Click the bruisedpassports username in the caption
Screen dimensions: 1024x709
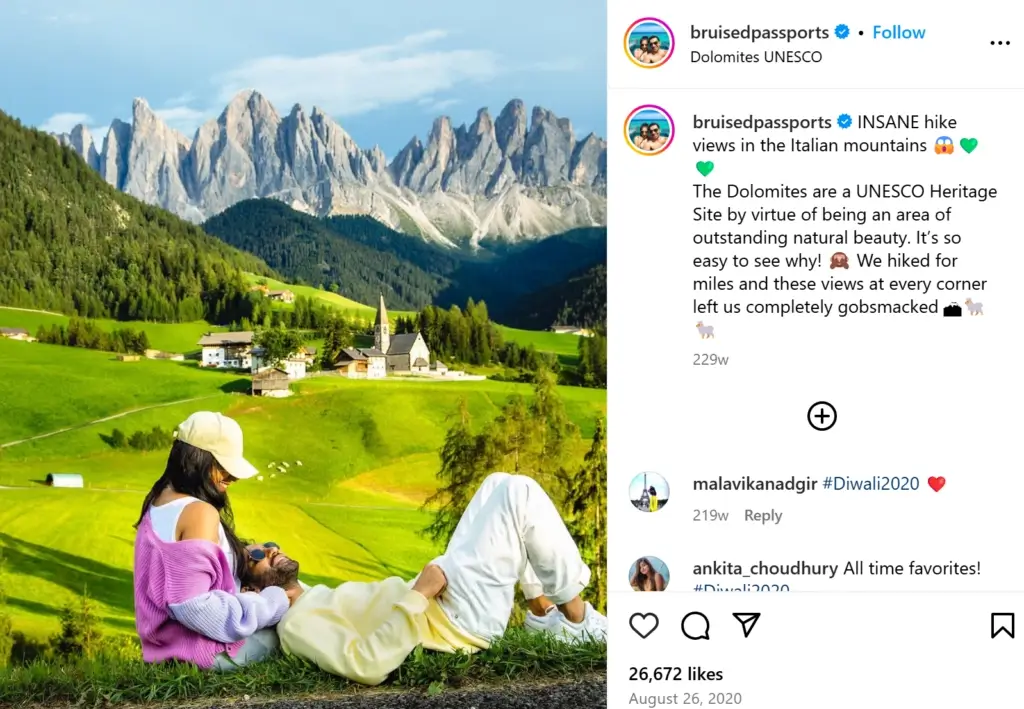tap(761, 122)
